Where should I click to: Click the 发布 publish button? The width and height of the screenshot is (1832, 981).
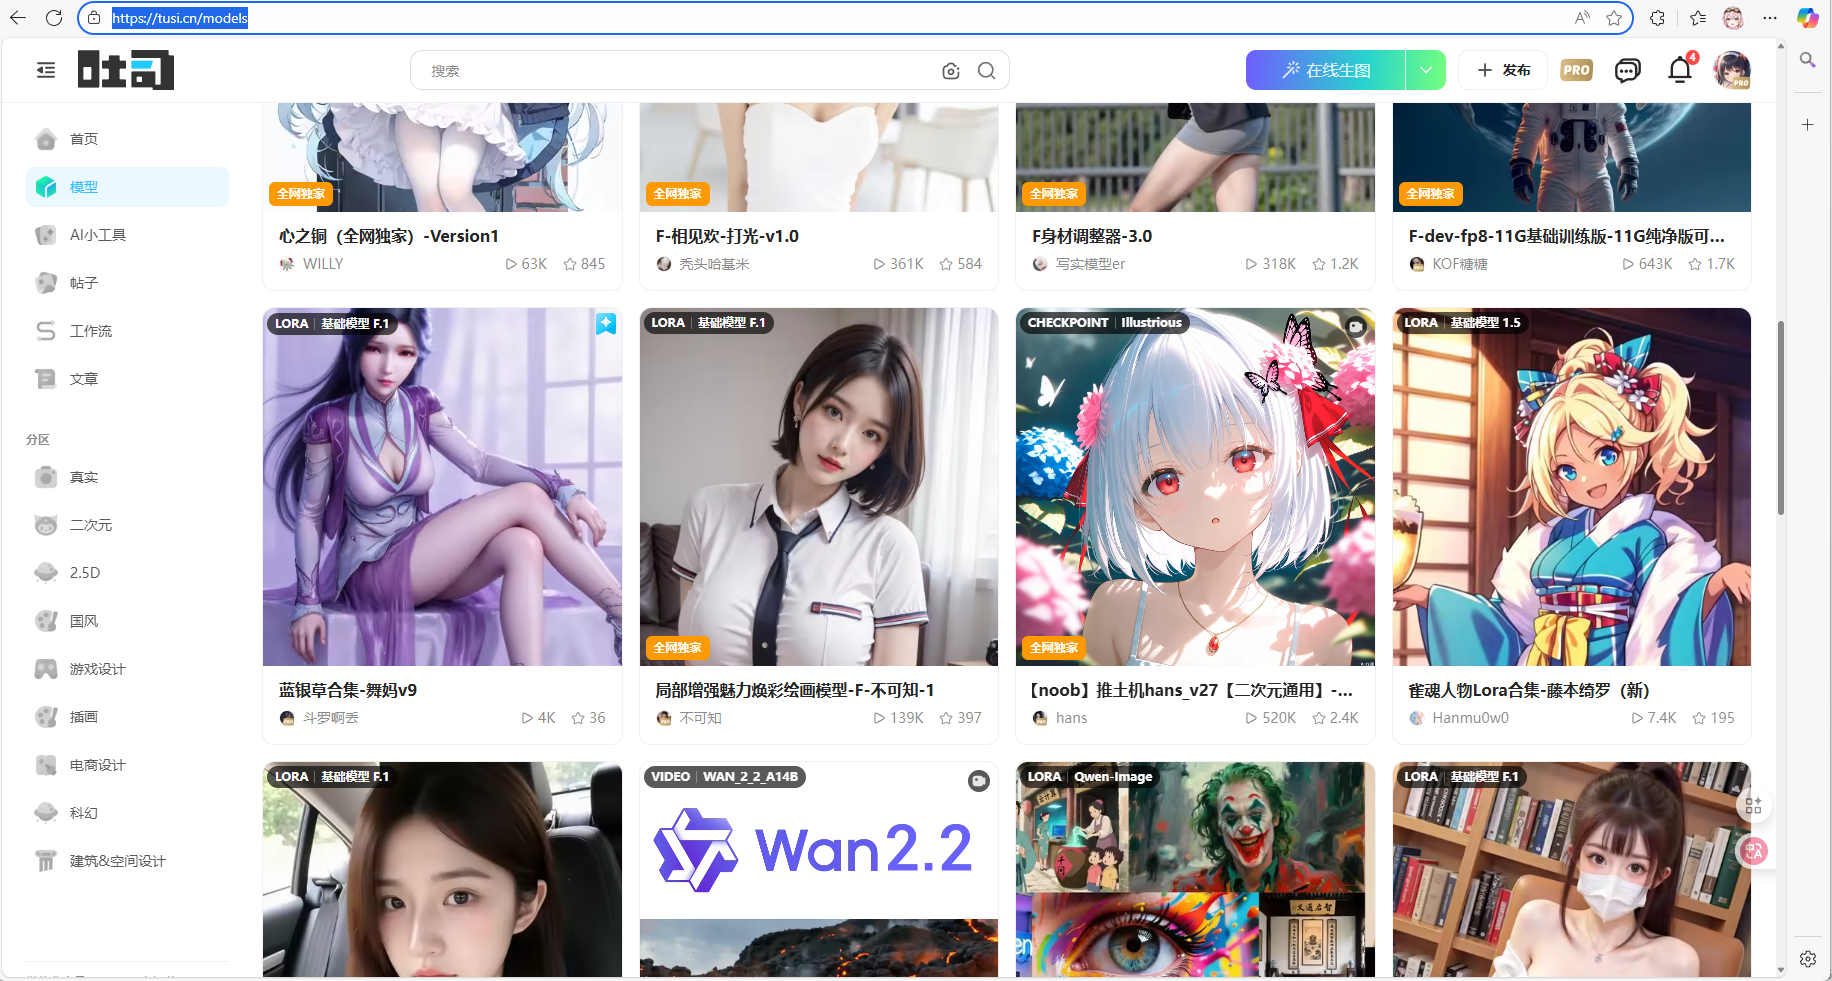[1503, 70]
